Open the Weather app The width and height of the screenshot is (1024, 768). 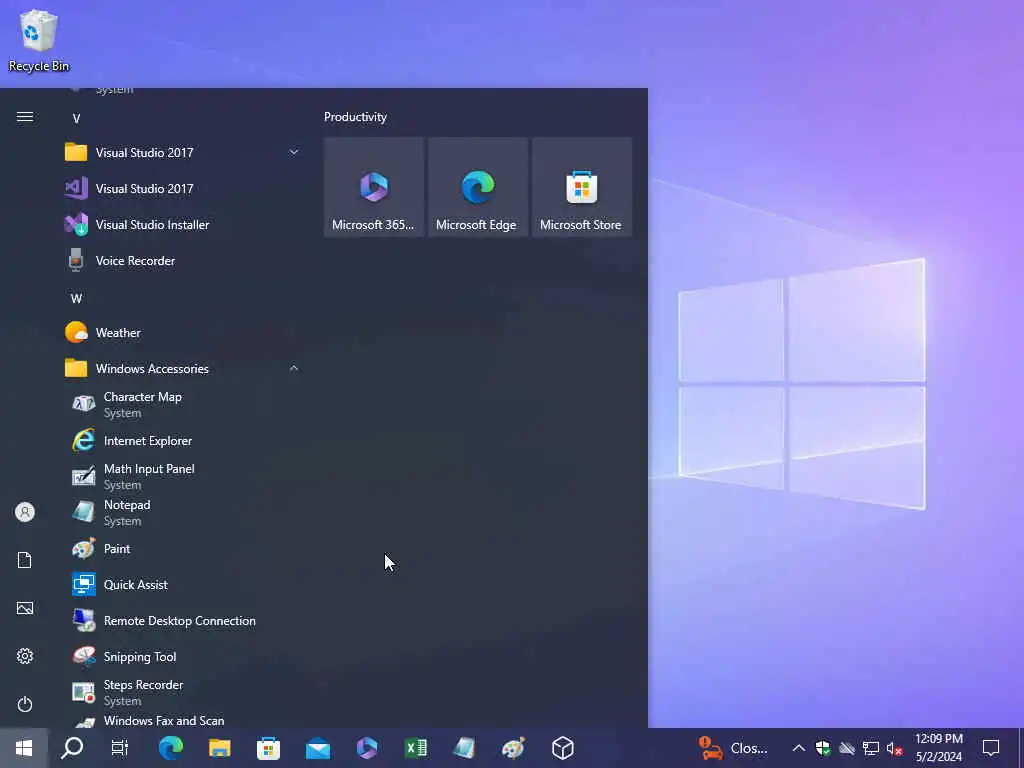point(183,332)
